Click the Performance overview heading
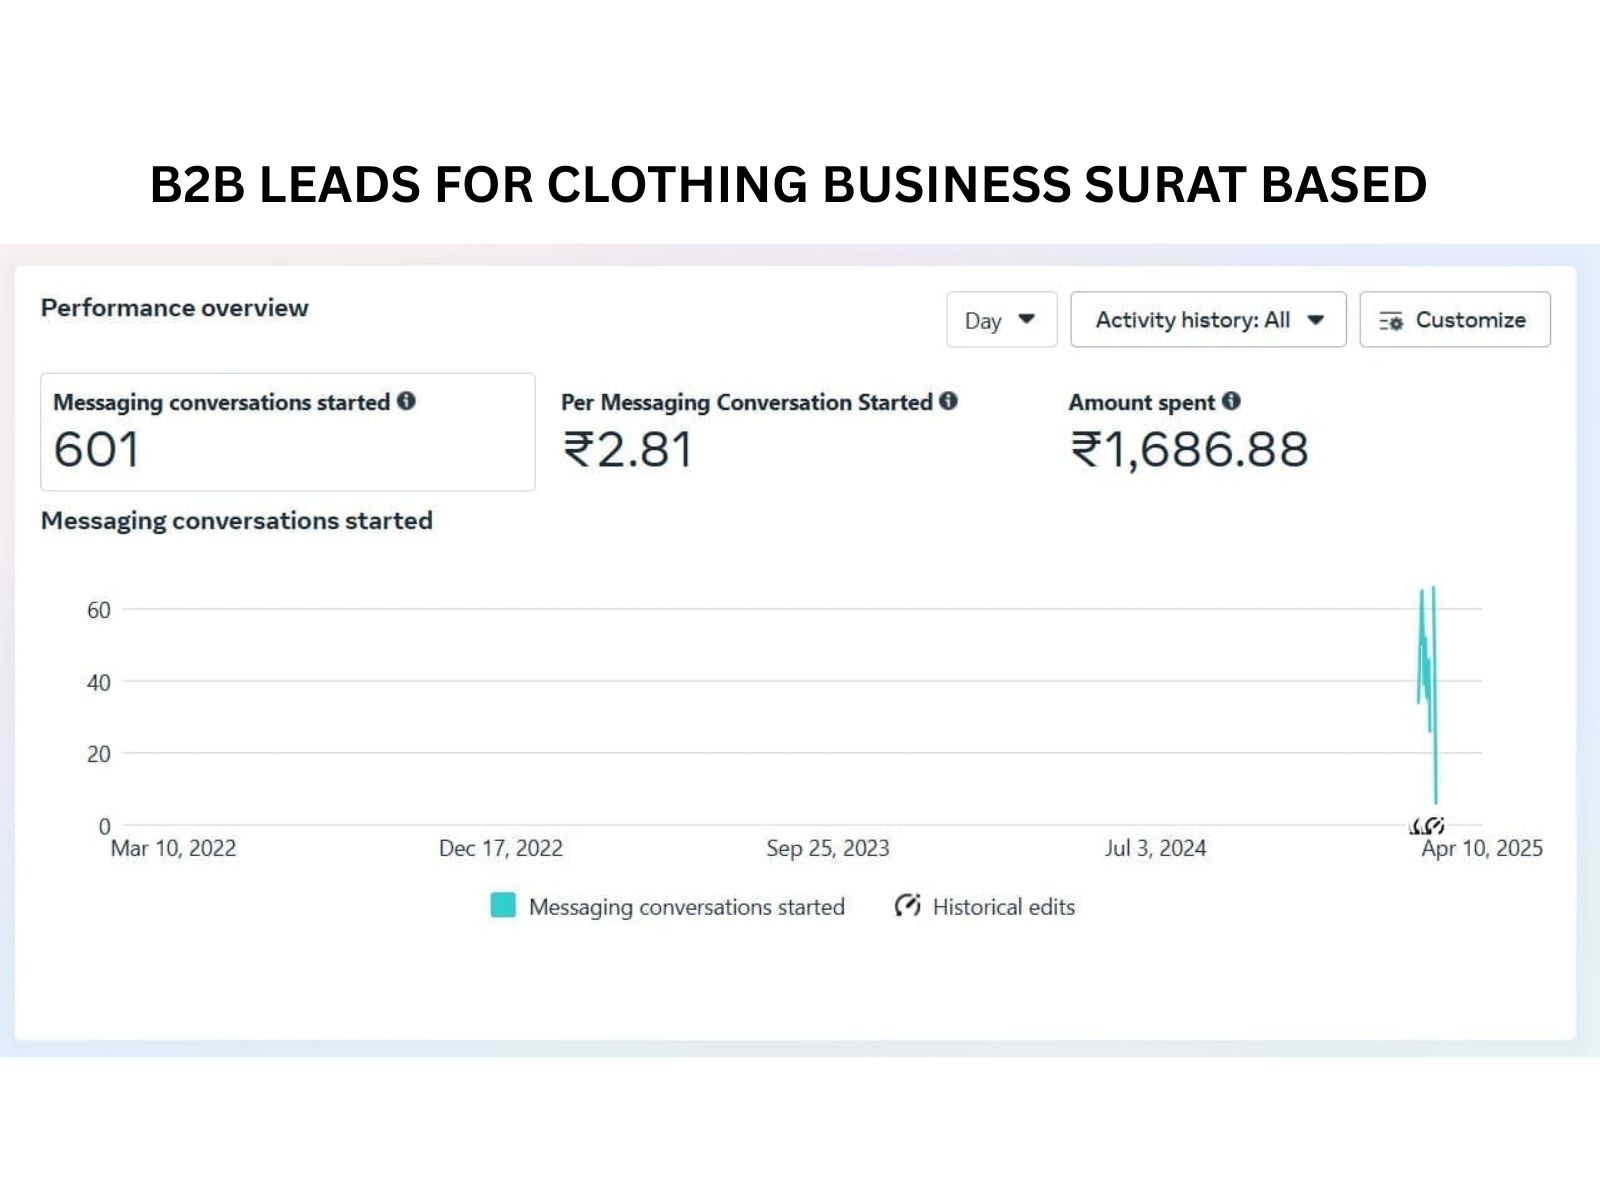Image resolution: width=1600 pixels, height=1200 pixels. (175, 308)
